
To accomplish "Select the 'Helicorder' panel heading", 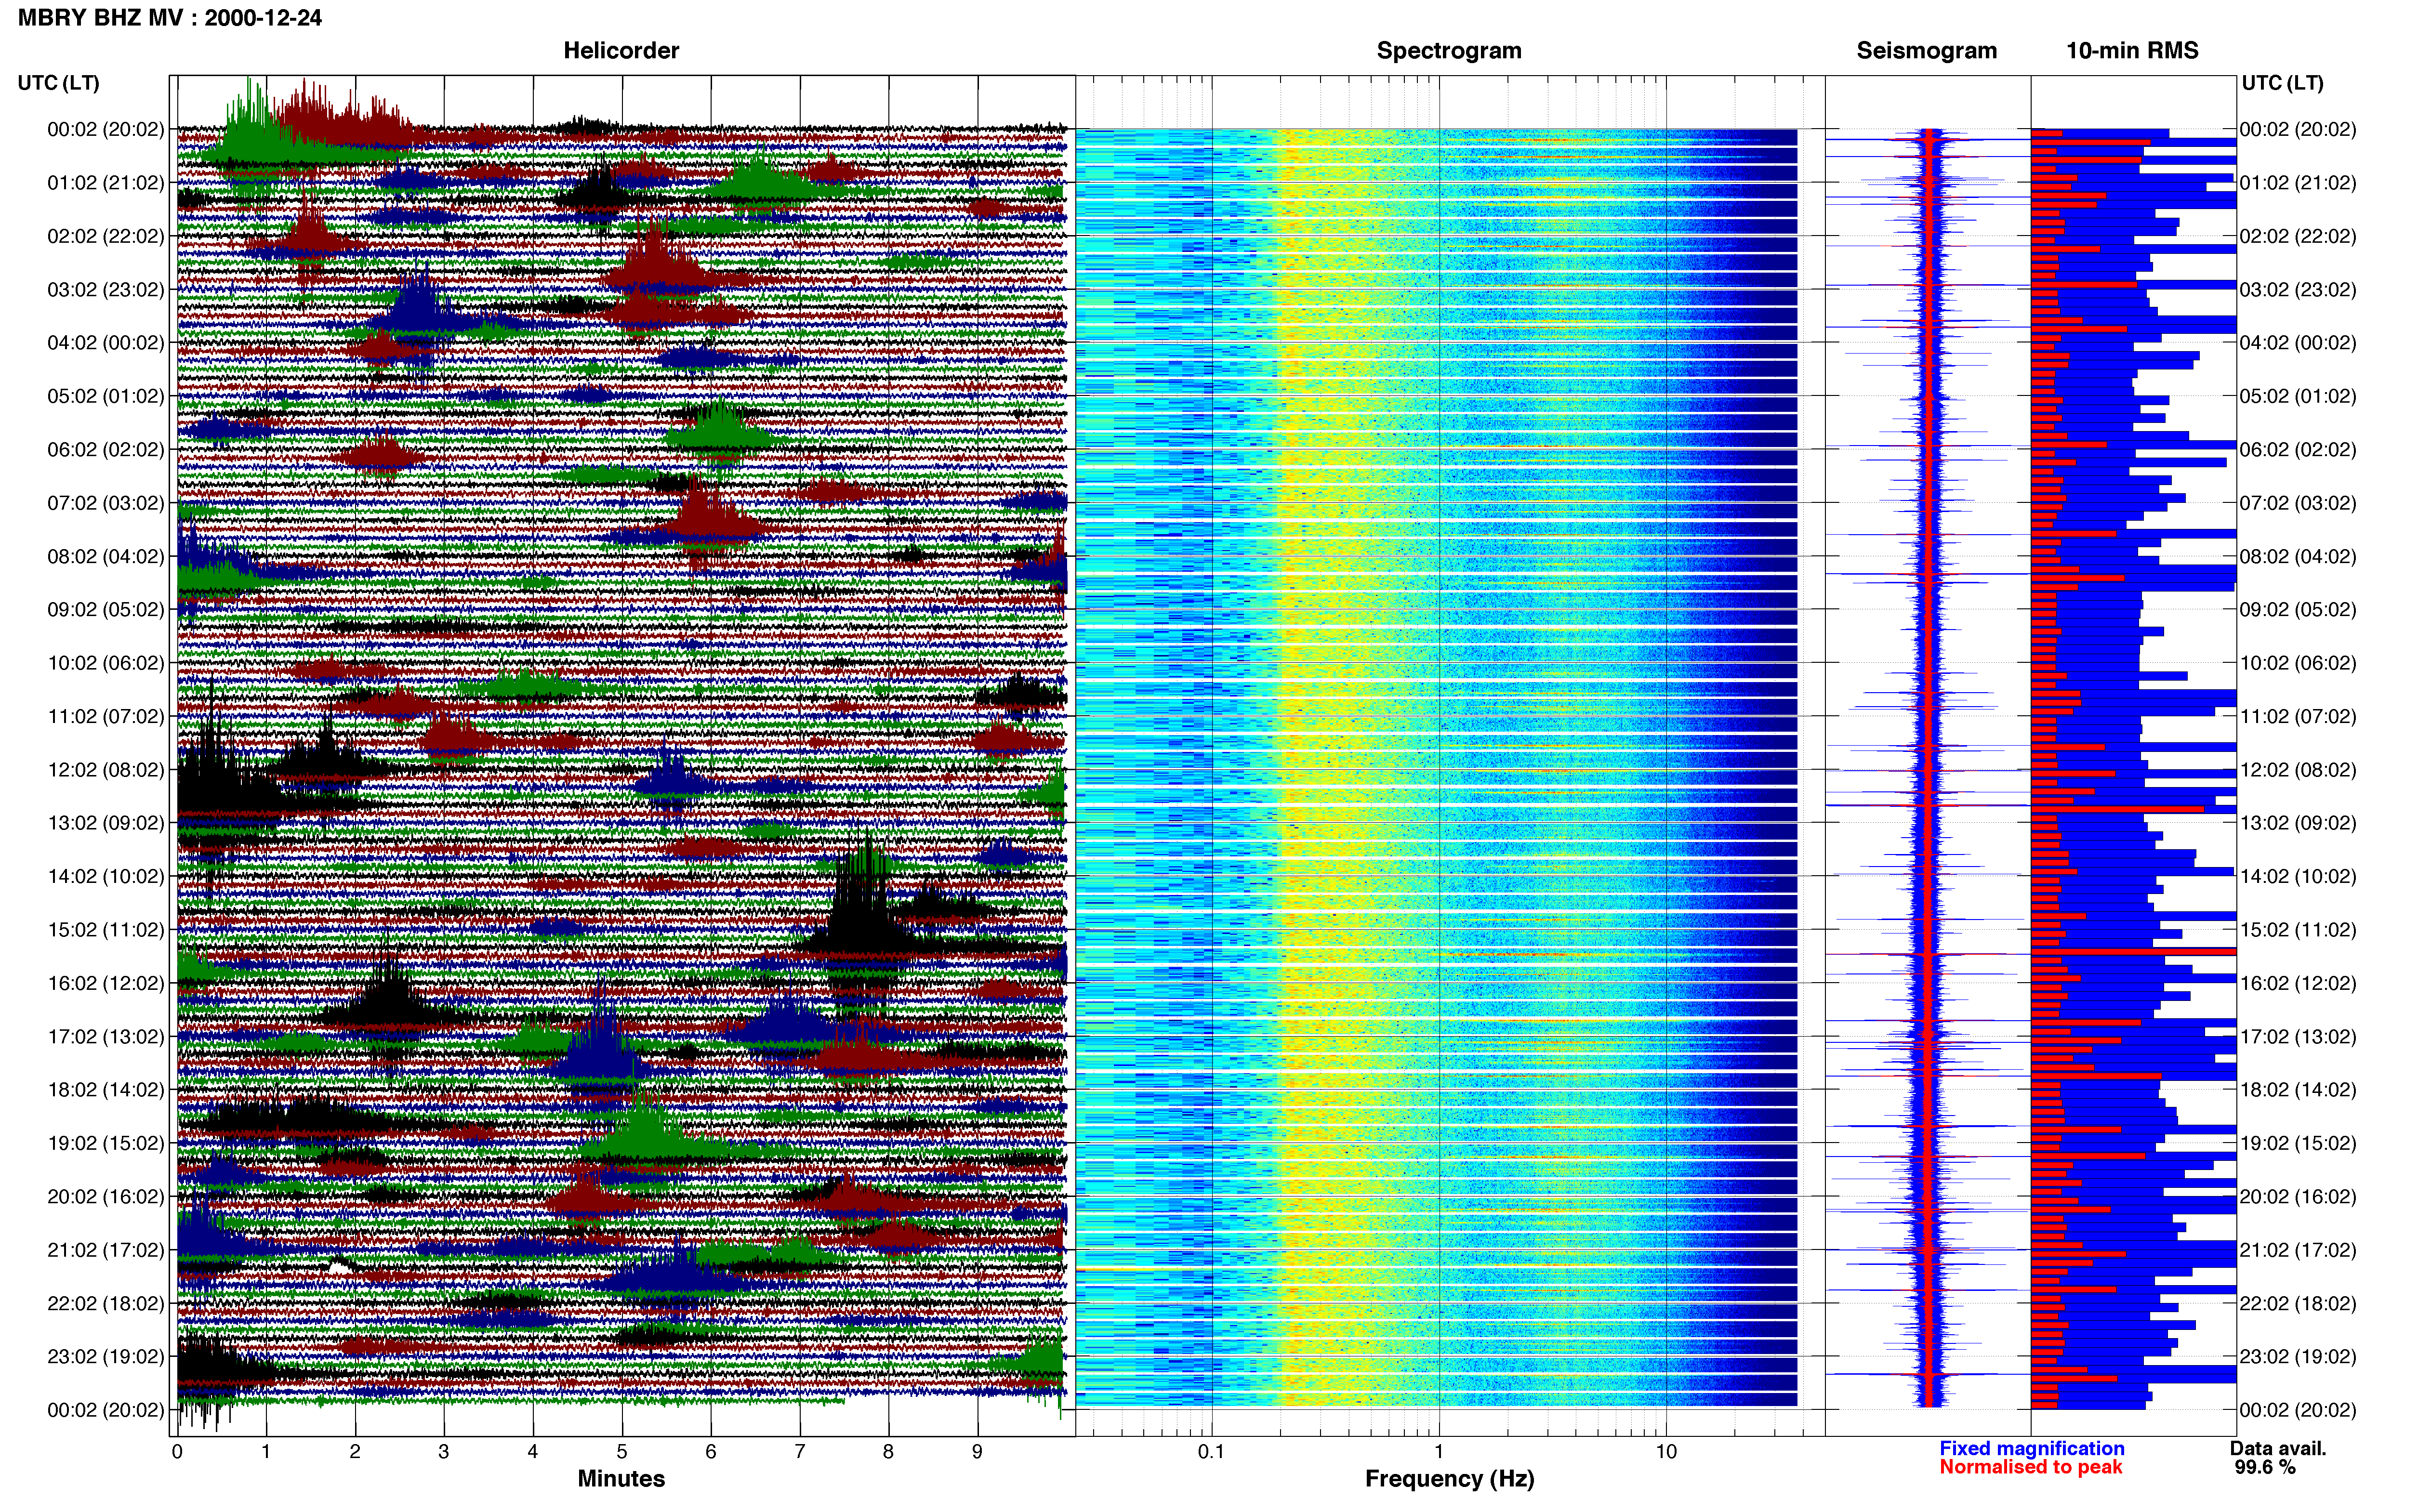I will [x=621, y=50].
